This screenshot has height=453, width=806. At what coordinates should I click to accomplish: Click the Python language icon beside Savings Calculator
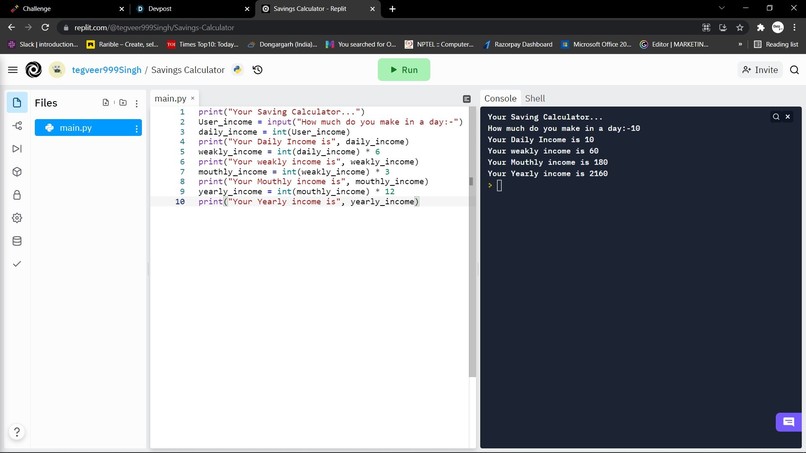pyautogui.click(x=237, y=69)
